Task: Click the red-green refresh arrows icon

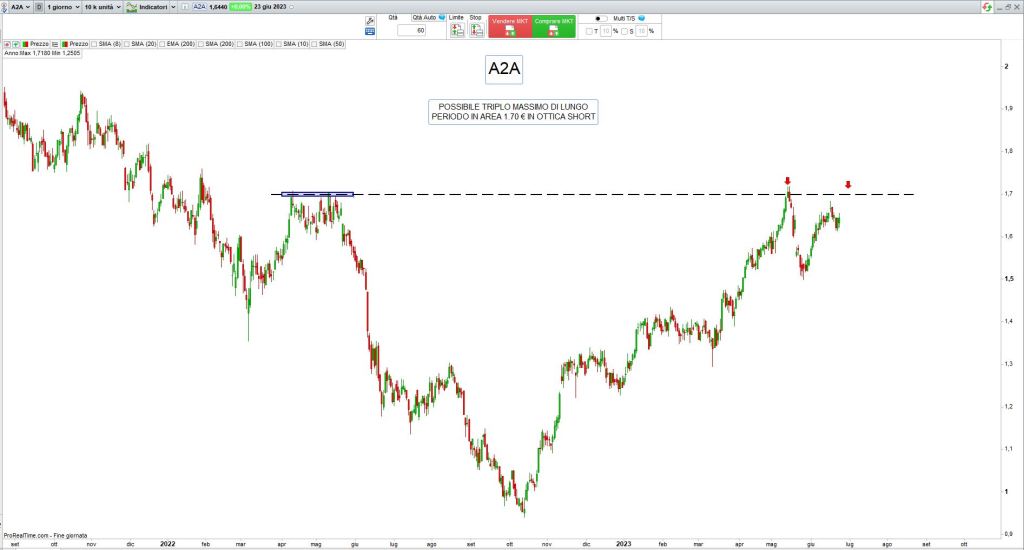Action: click(x=986, y=7)
